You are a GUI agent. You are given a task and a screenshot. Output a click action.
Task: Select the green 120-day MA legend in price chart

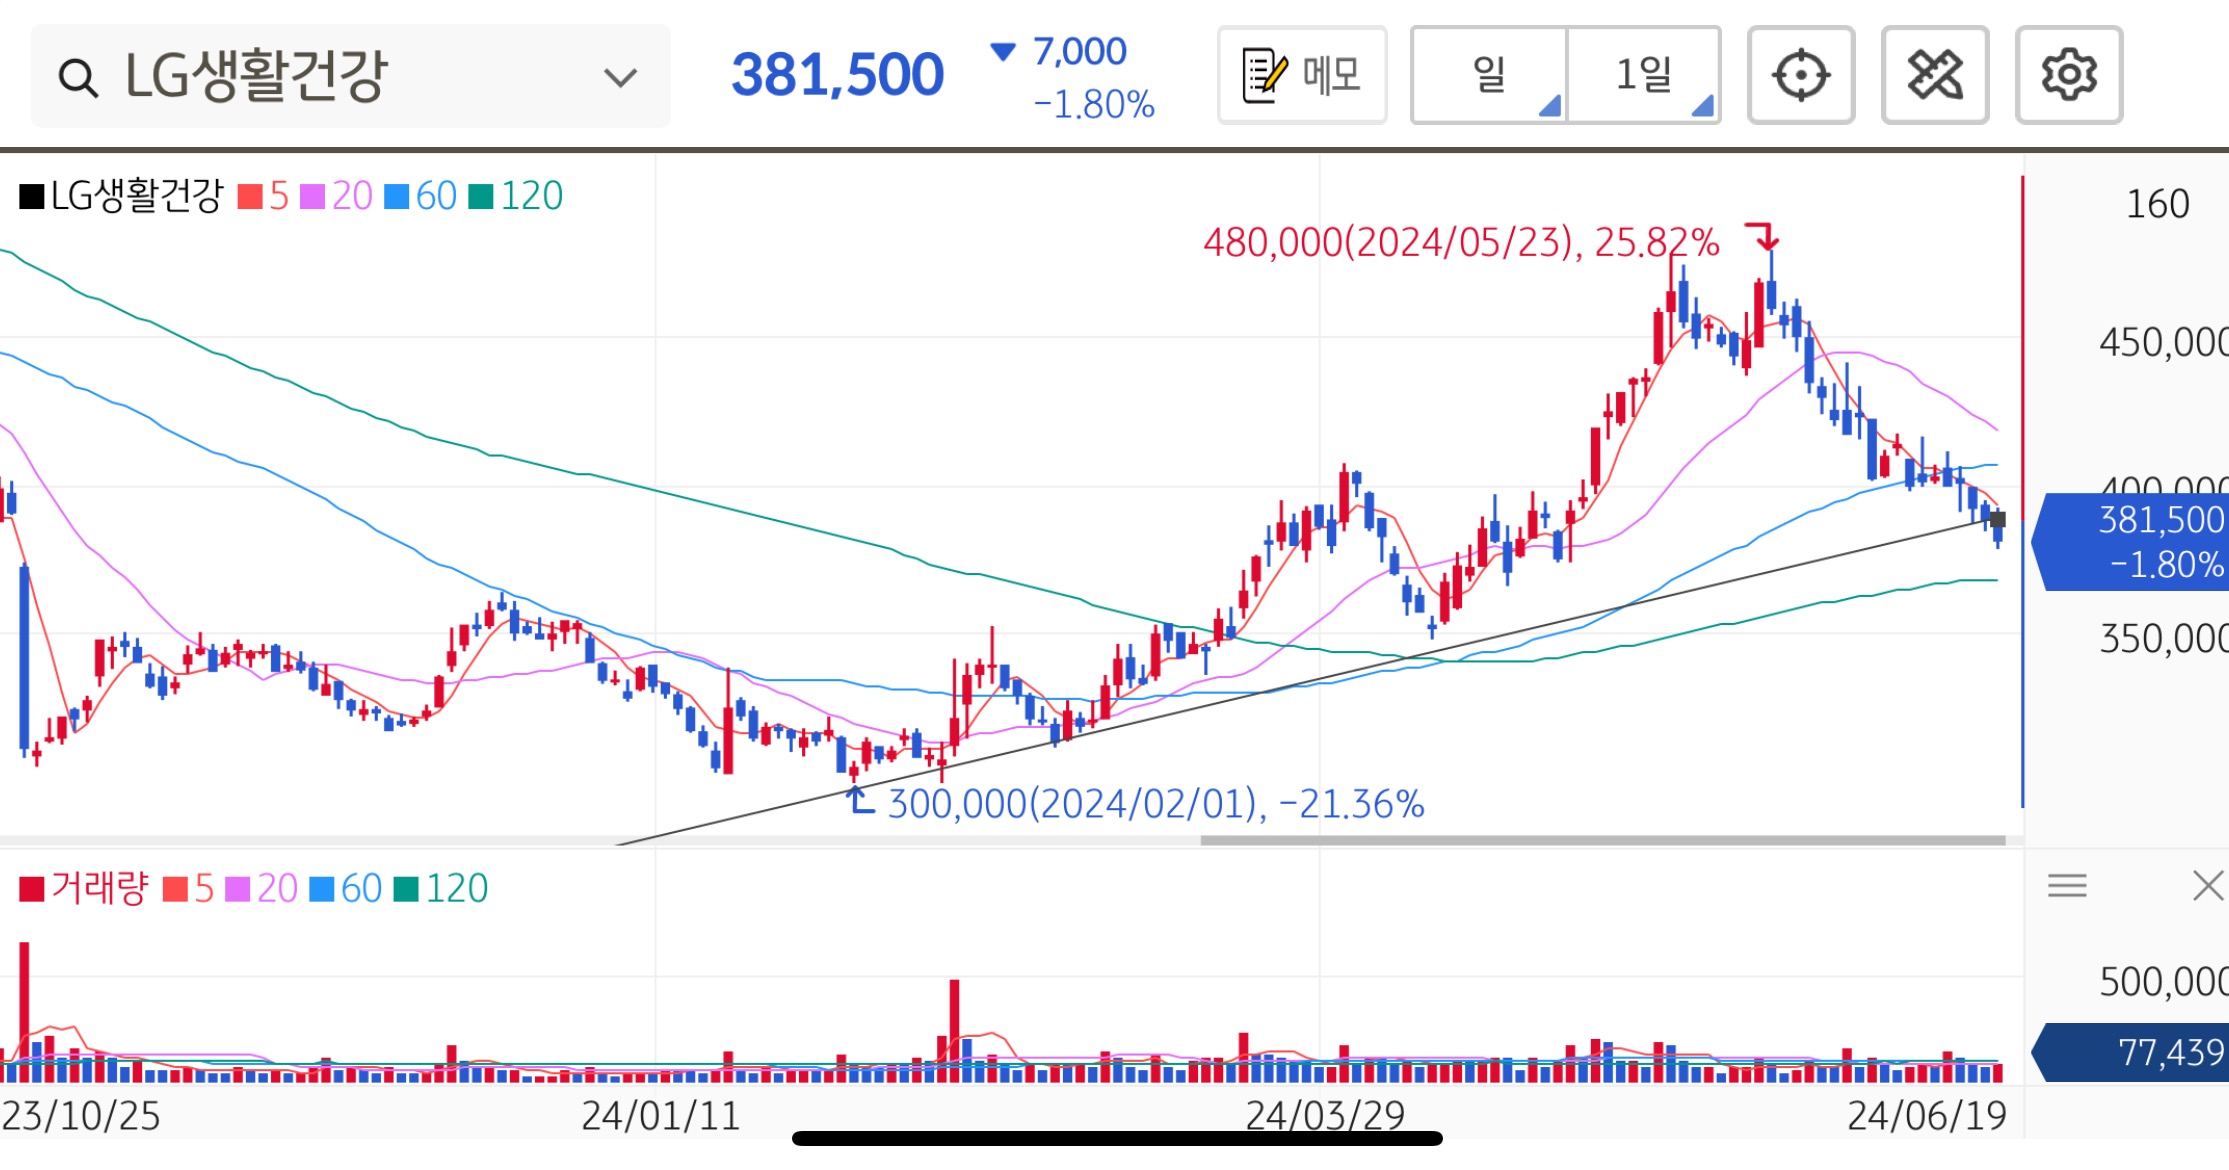click(515, 196)
